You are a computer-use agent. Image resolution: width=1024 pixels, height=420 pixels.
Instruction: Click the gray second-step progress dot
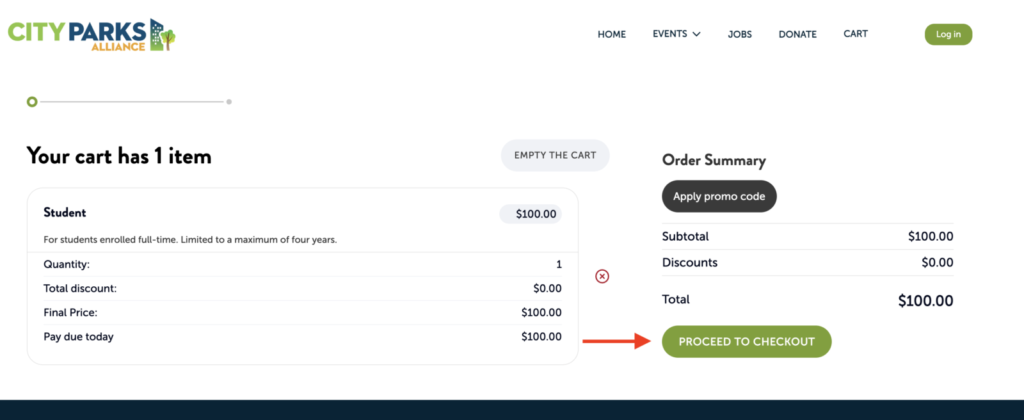tap(229, 101)
